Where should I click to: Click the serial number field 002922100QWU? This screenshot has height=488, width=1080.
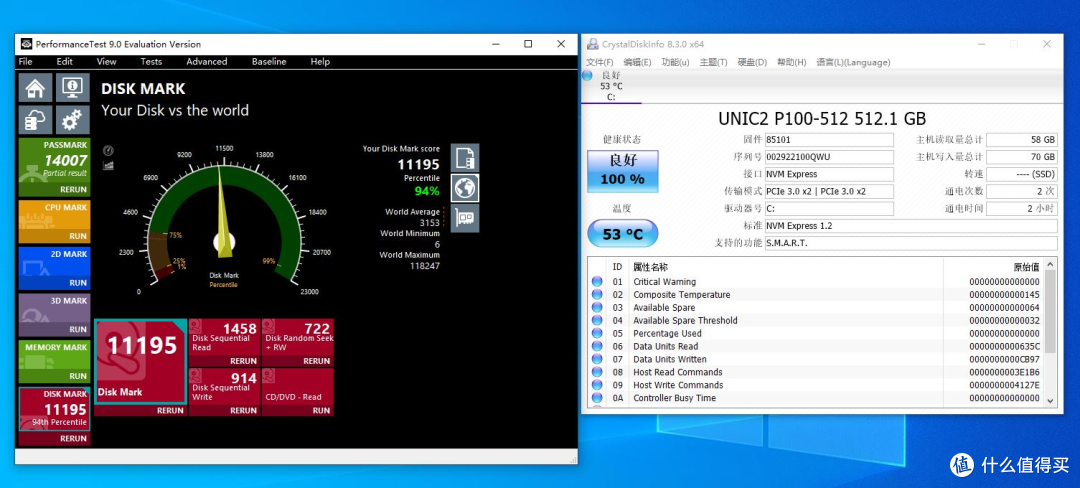[829, 157]
